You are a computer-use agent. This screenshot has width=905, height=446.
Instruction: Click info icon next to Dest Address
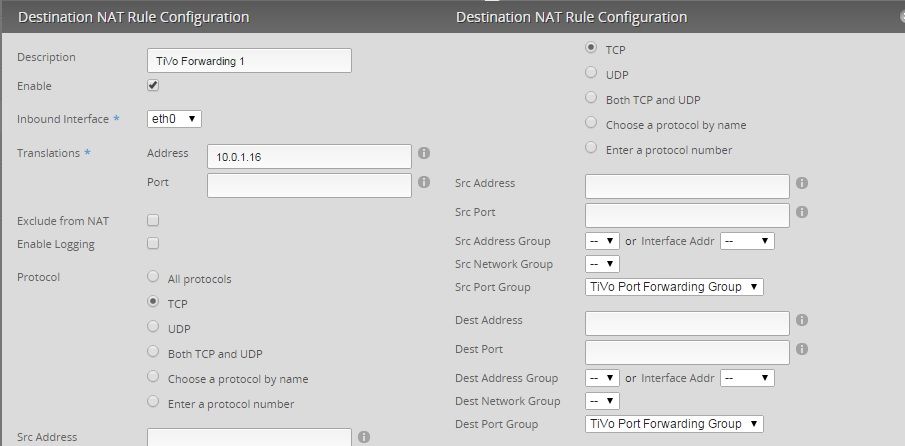pyautogui.click(x=802, y=320)
